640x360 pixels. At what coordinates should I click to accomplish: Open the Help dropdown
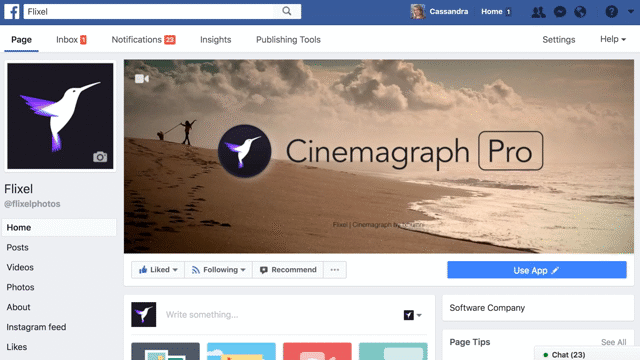click(613, 39)
